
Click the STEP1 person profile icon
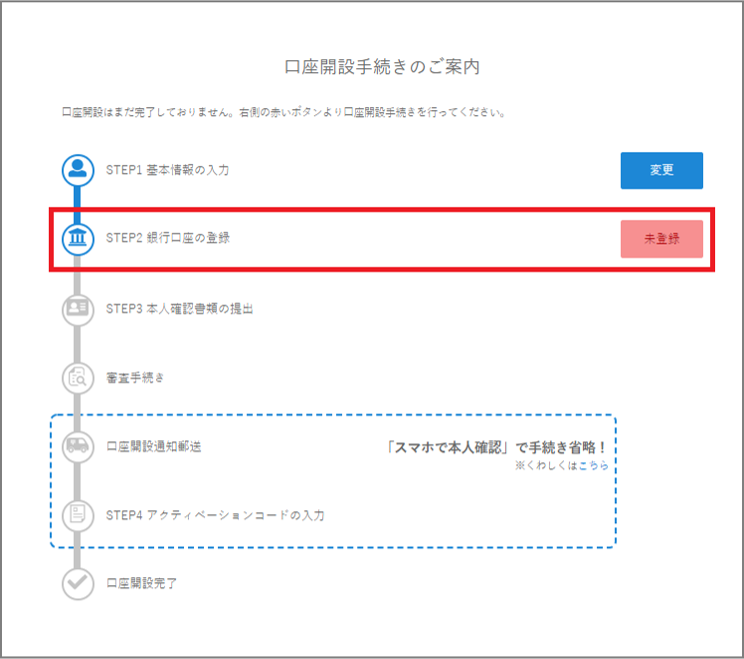coord(78,170)
